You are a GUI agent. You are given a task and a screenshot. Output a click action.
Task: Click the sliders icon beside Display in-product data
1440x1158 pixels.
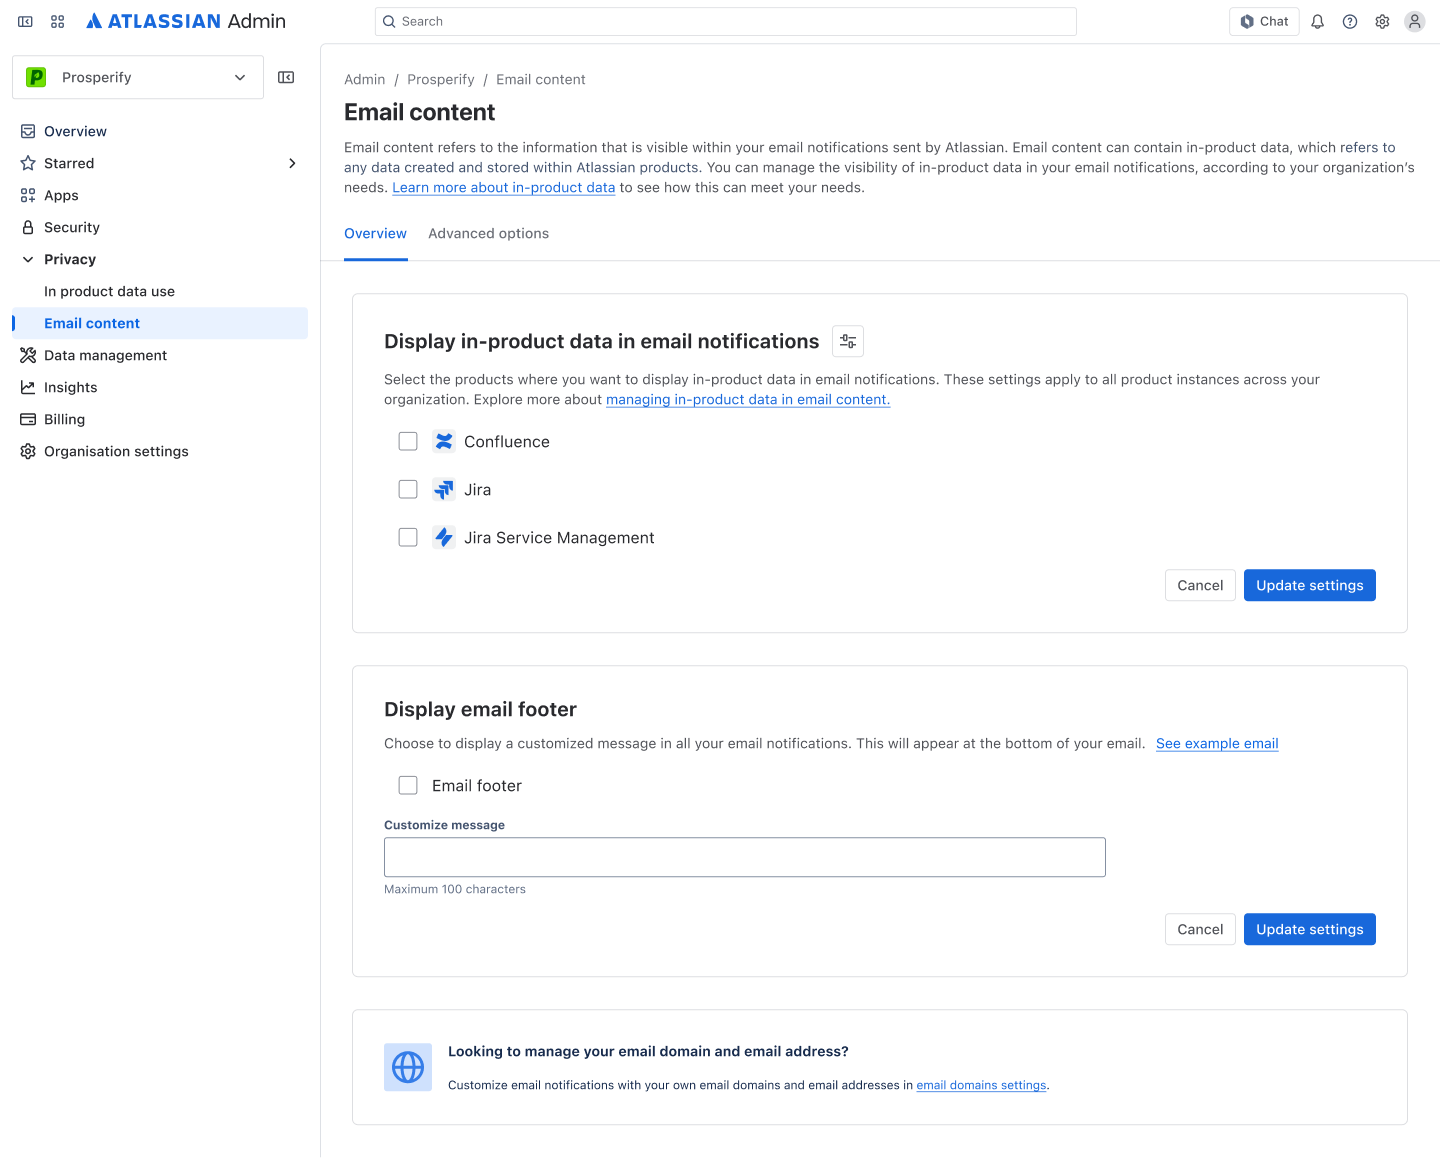pyautogui.click(x=848, y=341)
